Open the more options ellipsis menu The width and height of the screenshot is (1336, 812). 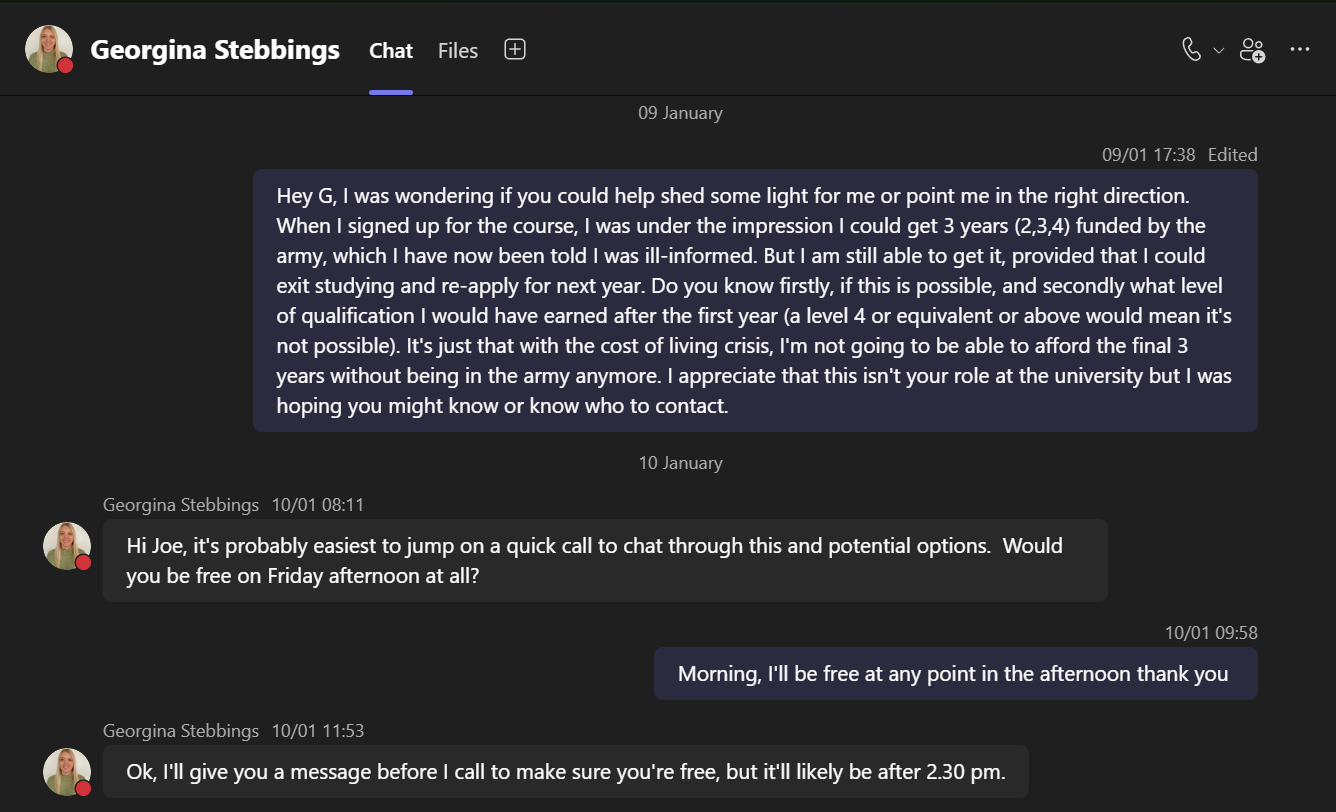[x=1300, y=49]
